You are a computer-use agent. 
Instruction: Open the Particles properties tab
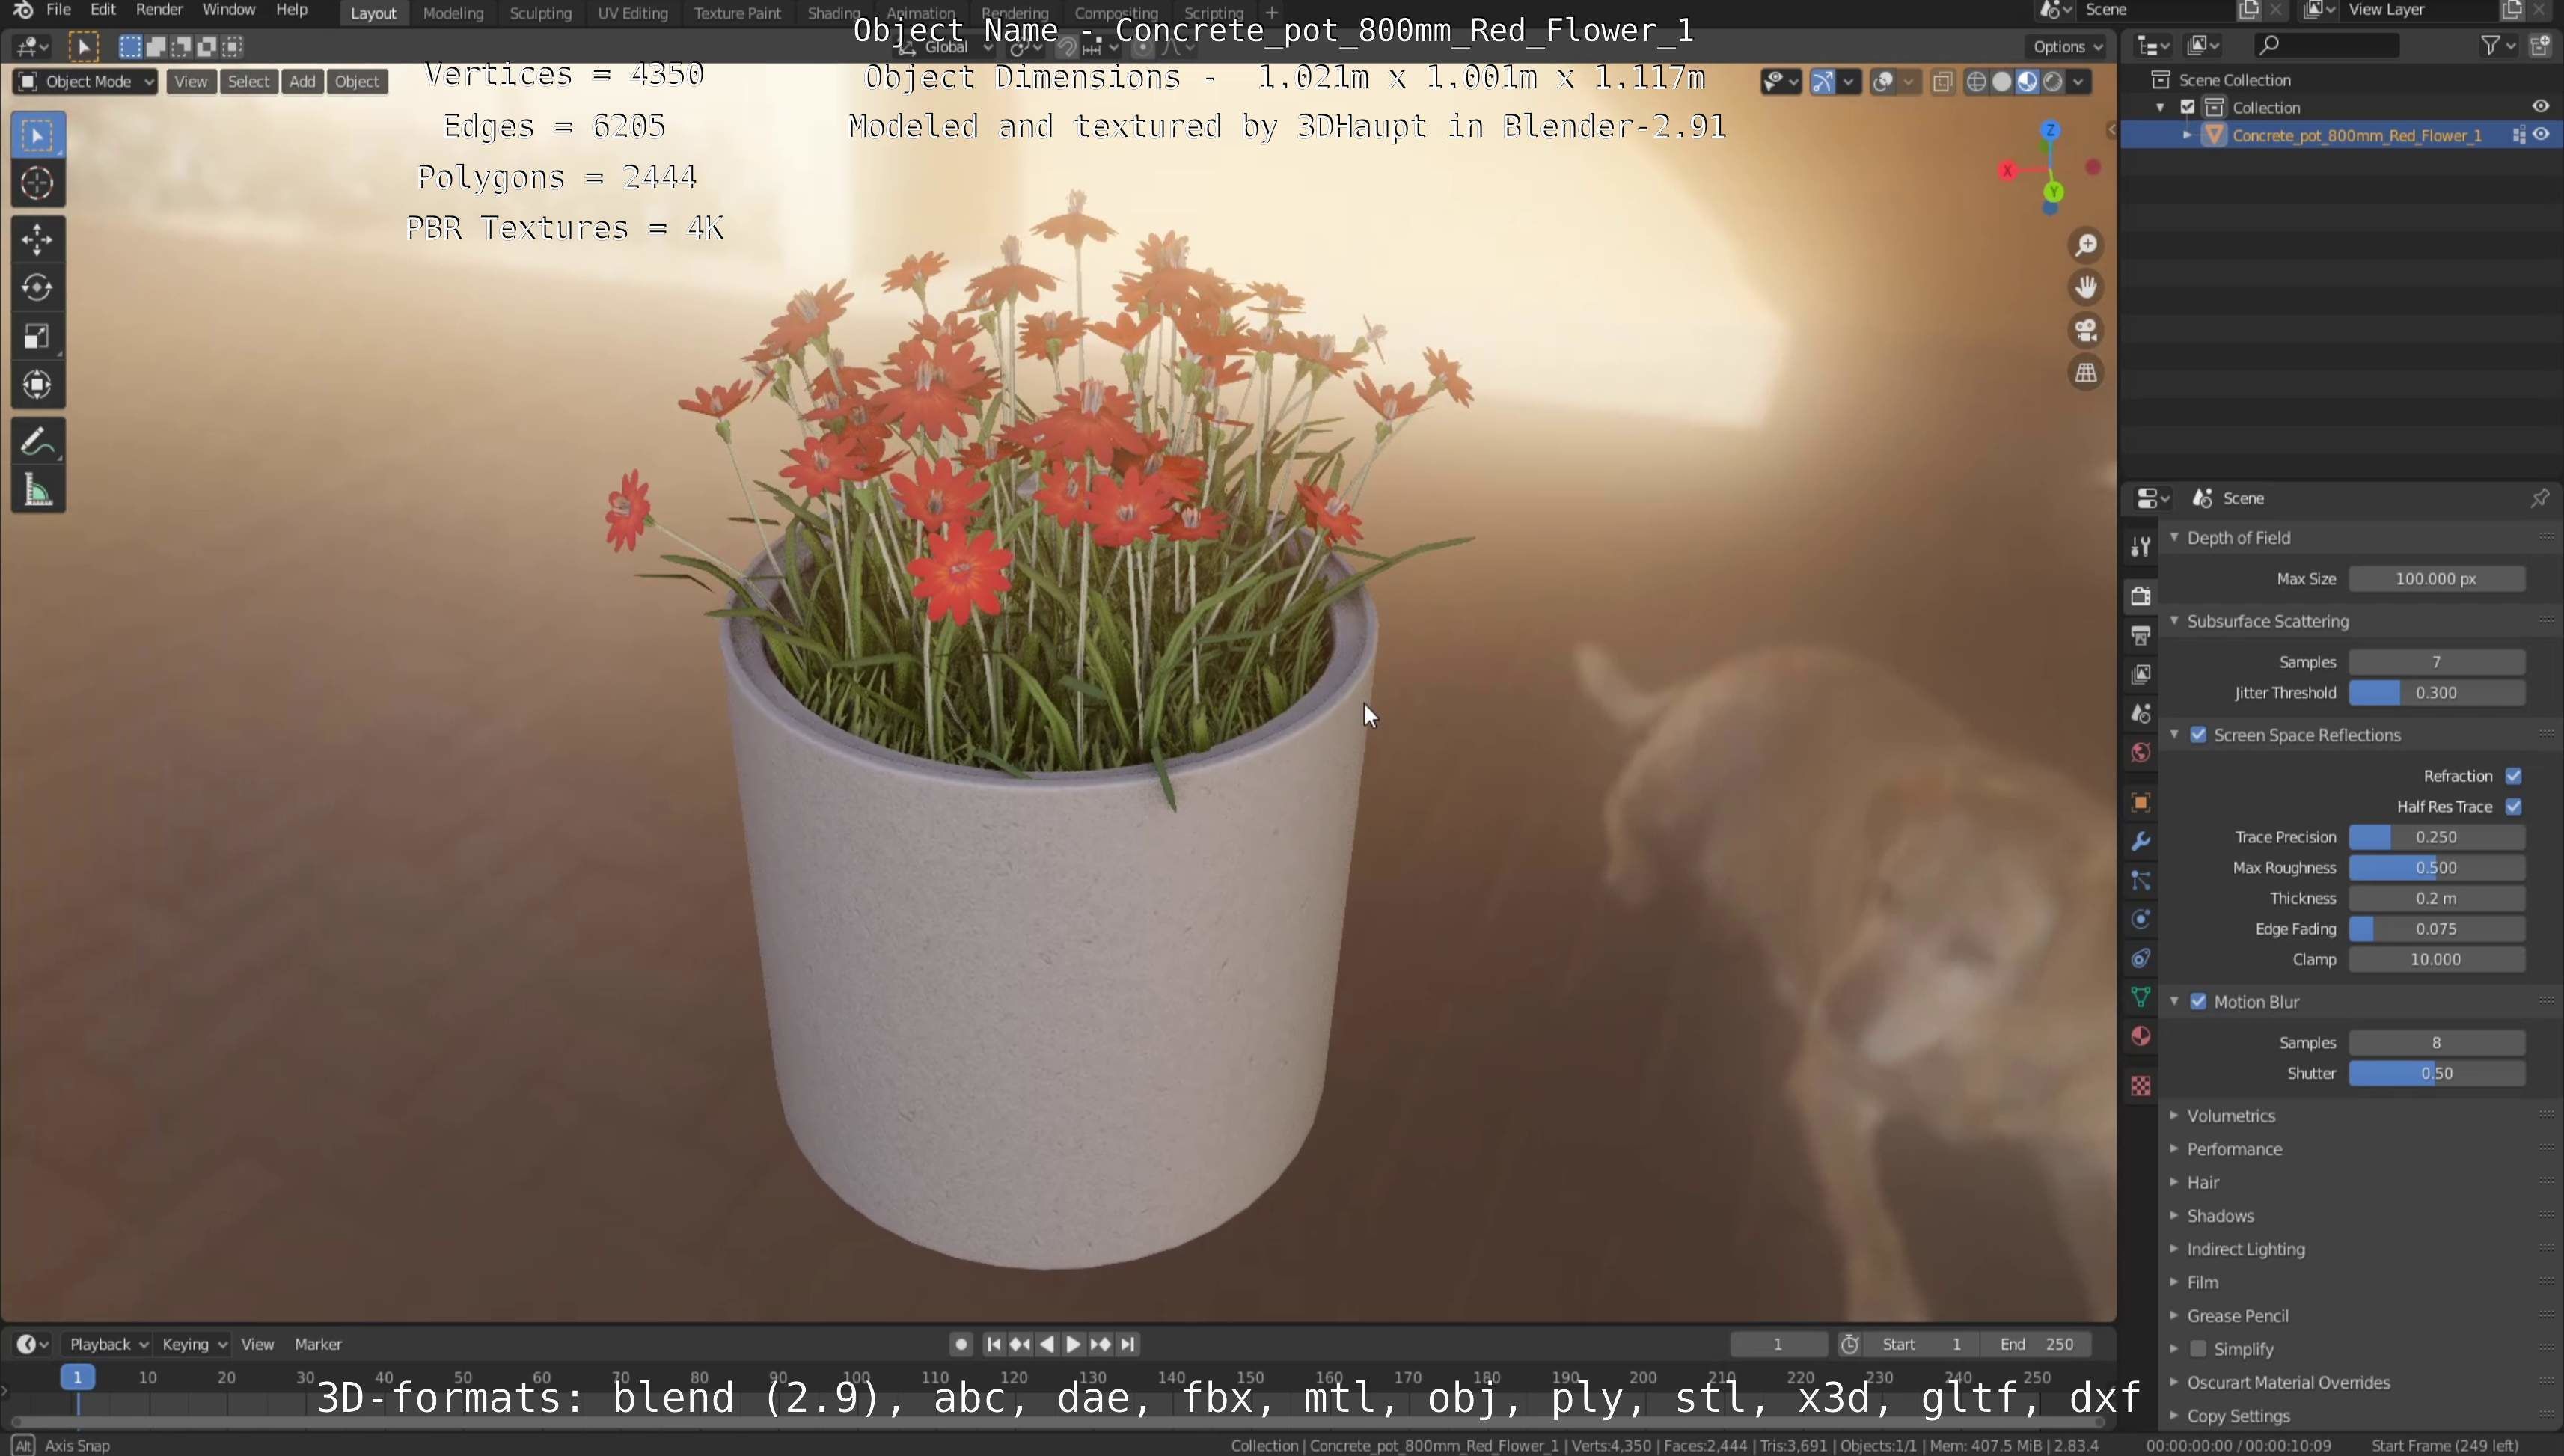tap(2140, 880)
